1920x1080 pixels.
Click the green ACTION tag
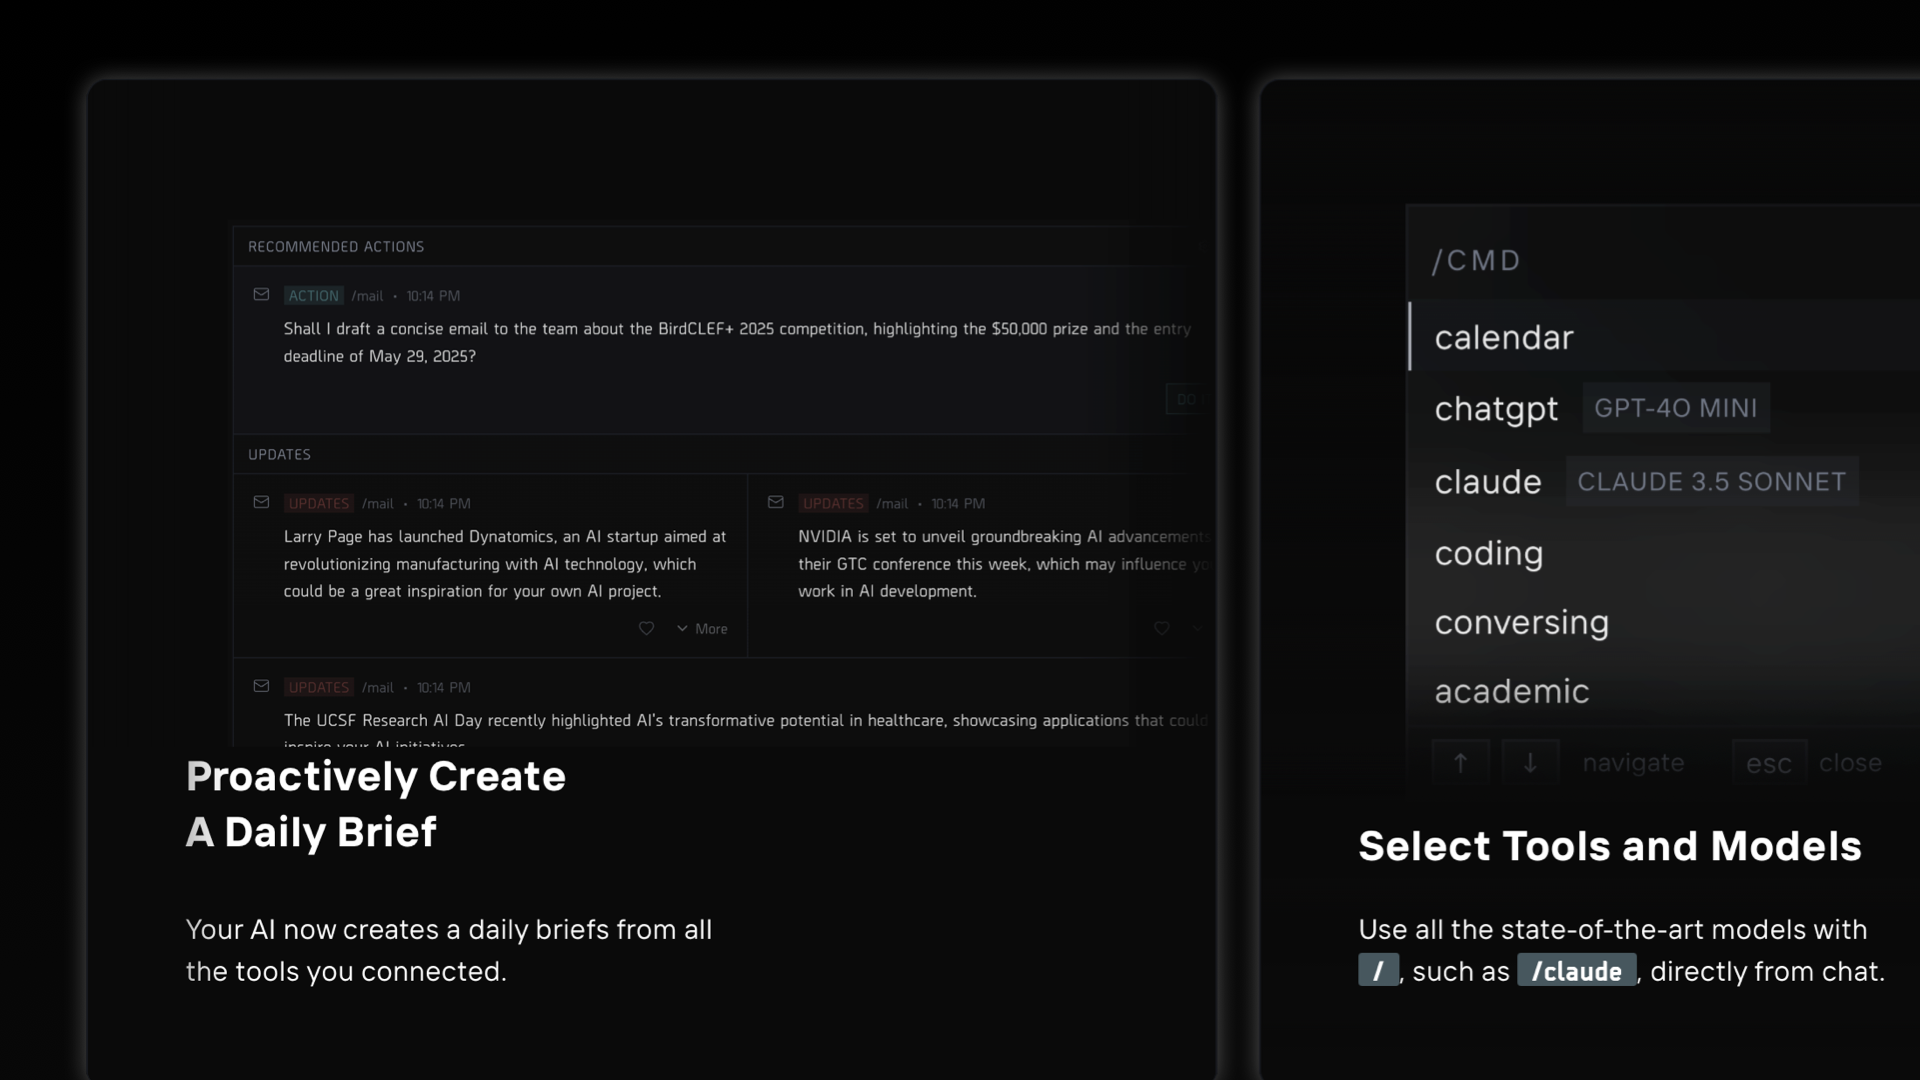pos(313,296)
